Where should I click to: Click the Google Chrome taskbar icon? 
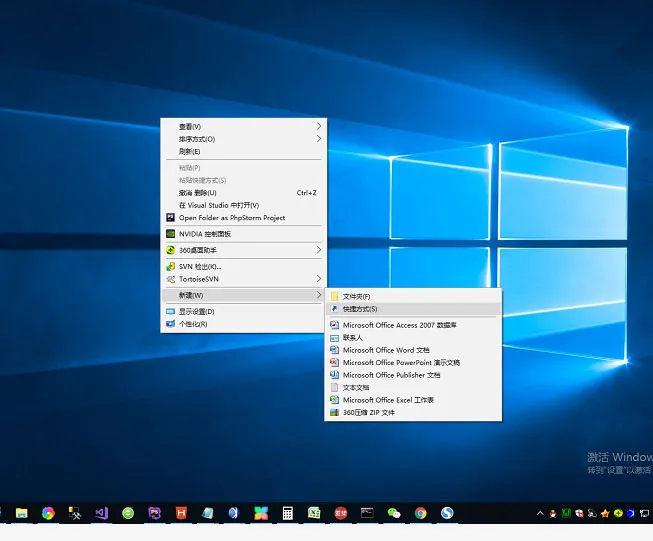(x=421, y=513)
